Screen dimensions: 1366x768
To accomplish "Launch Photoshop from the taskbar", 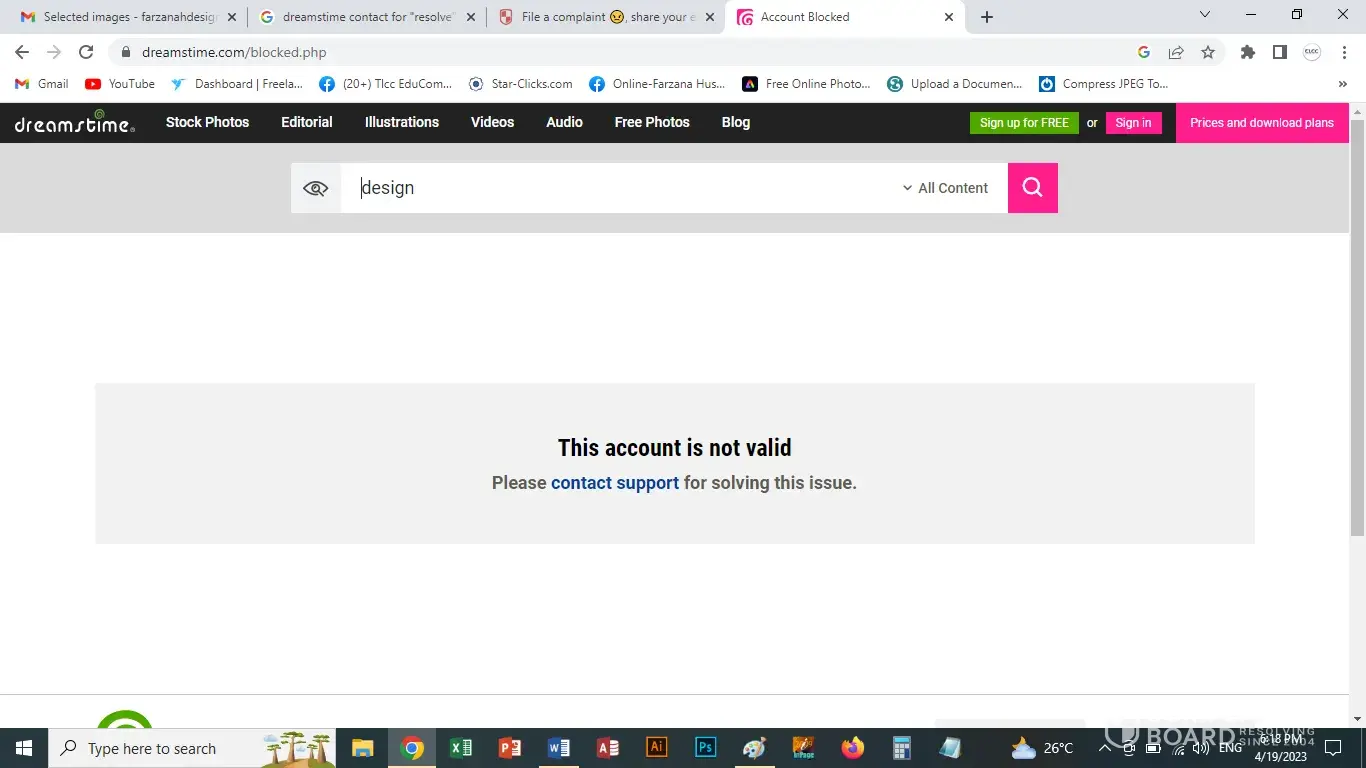I will [x=706, y=748].
